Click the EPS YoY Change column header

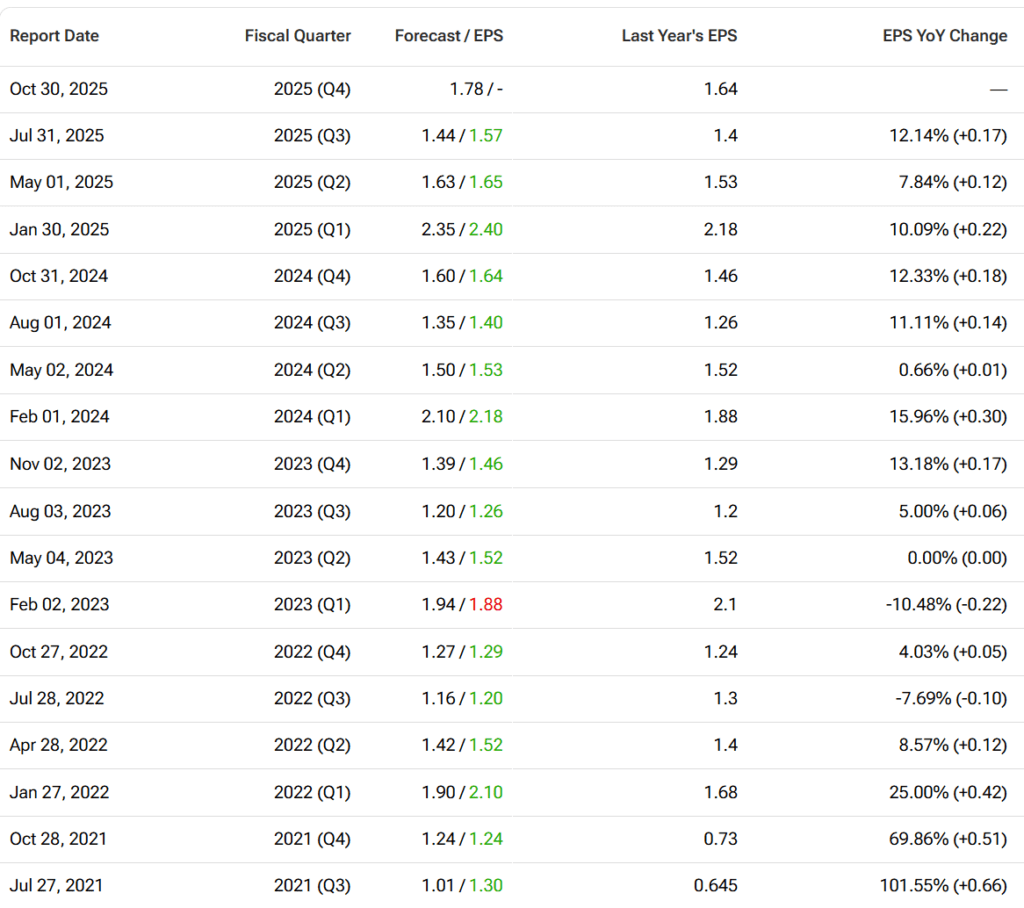tap(944, 36)
